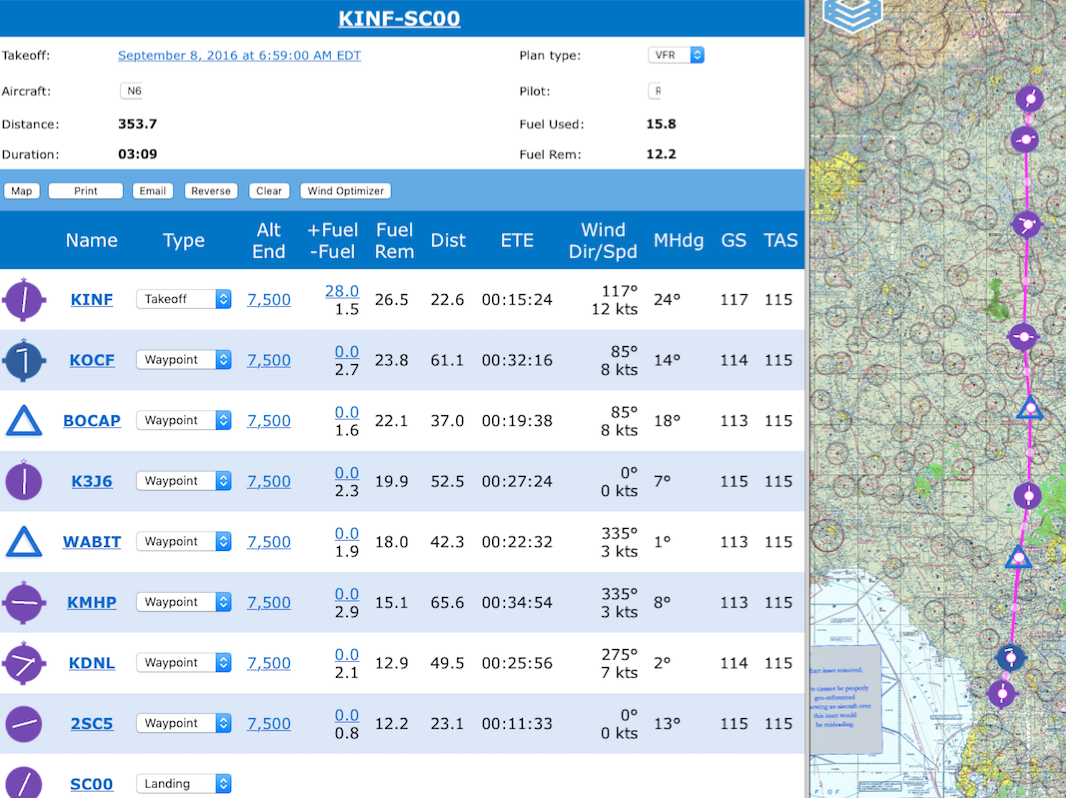Open the K3J6 waypoint link
The image size is (1066, 798).
pyautogui.click(x=92, y=481)
